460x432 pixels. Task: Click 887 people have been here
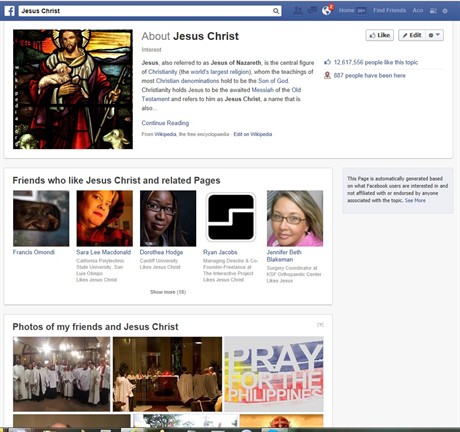coord(370,75)
